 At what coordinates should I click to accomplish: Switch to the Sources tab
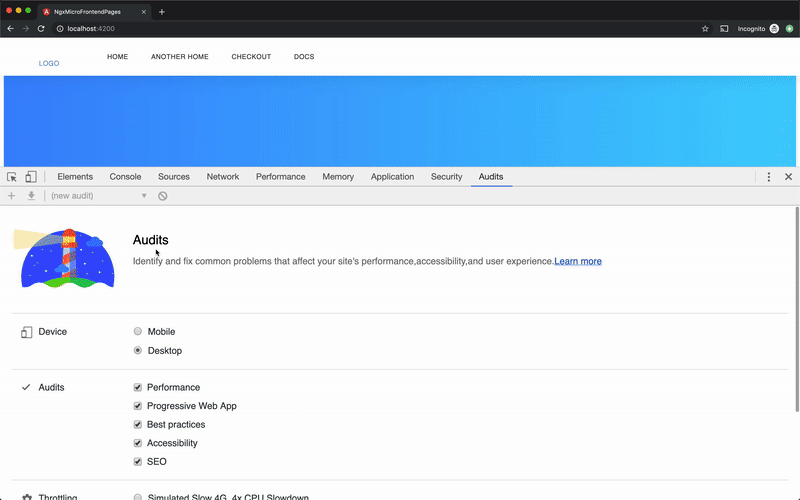coord(173,177)
